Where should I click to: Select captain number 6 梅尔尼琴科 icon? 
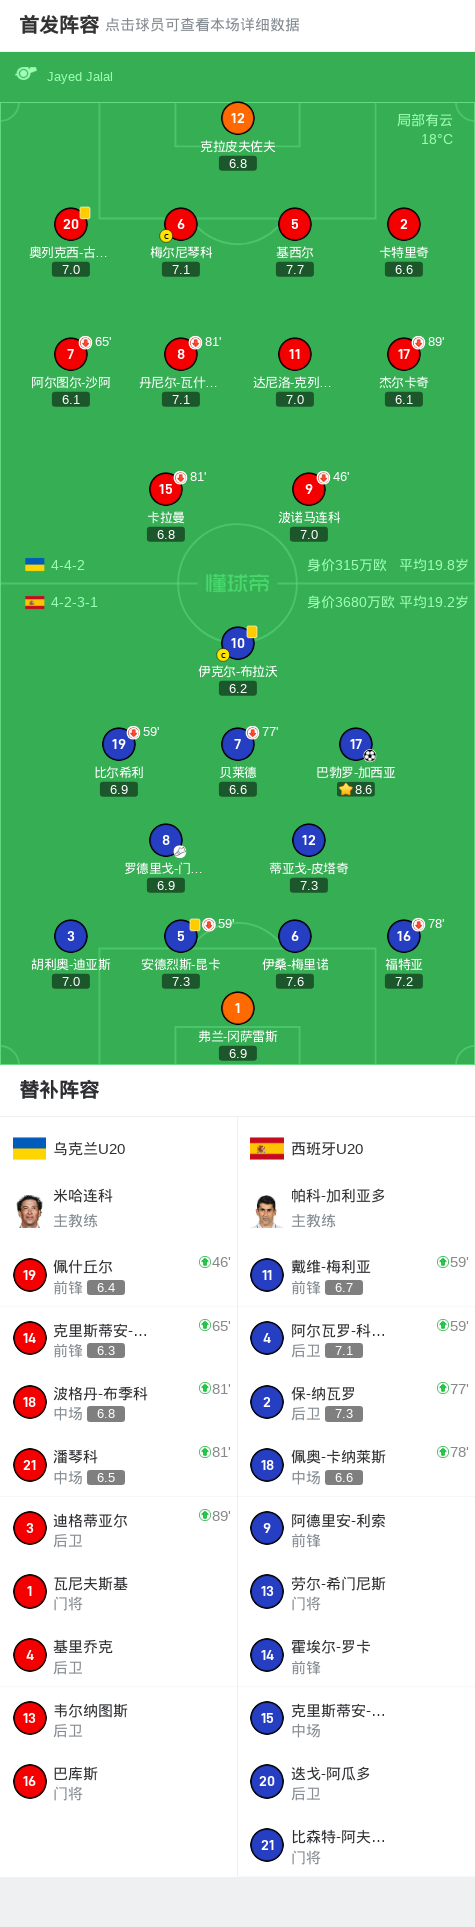(181, 224)
